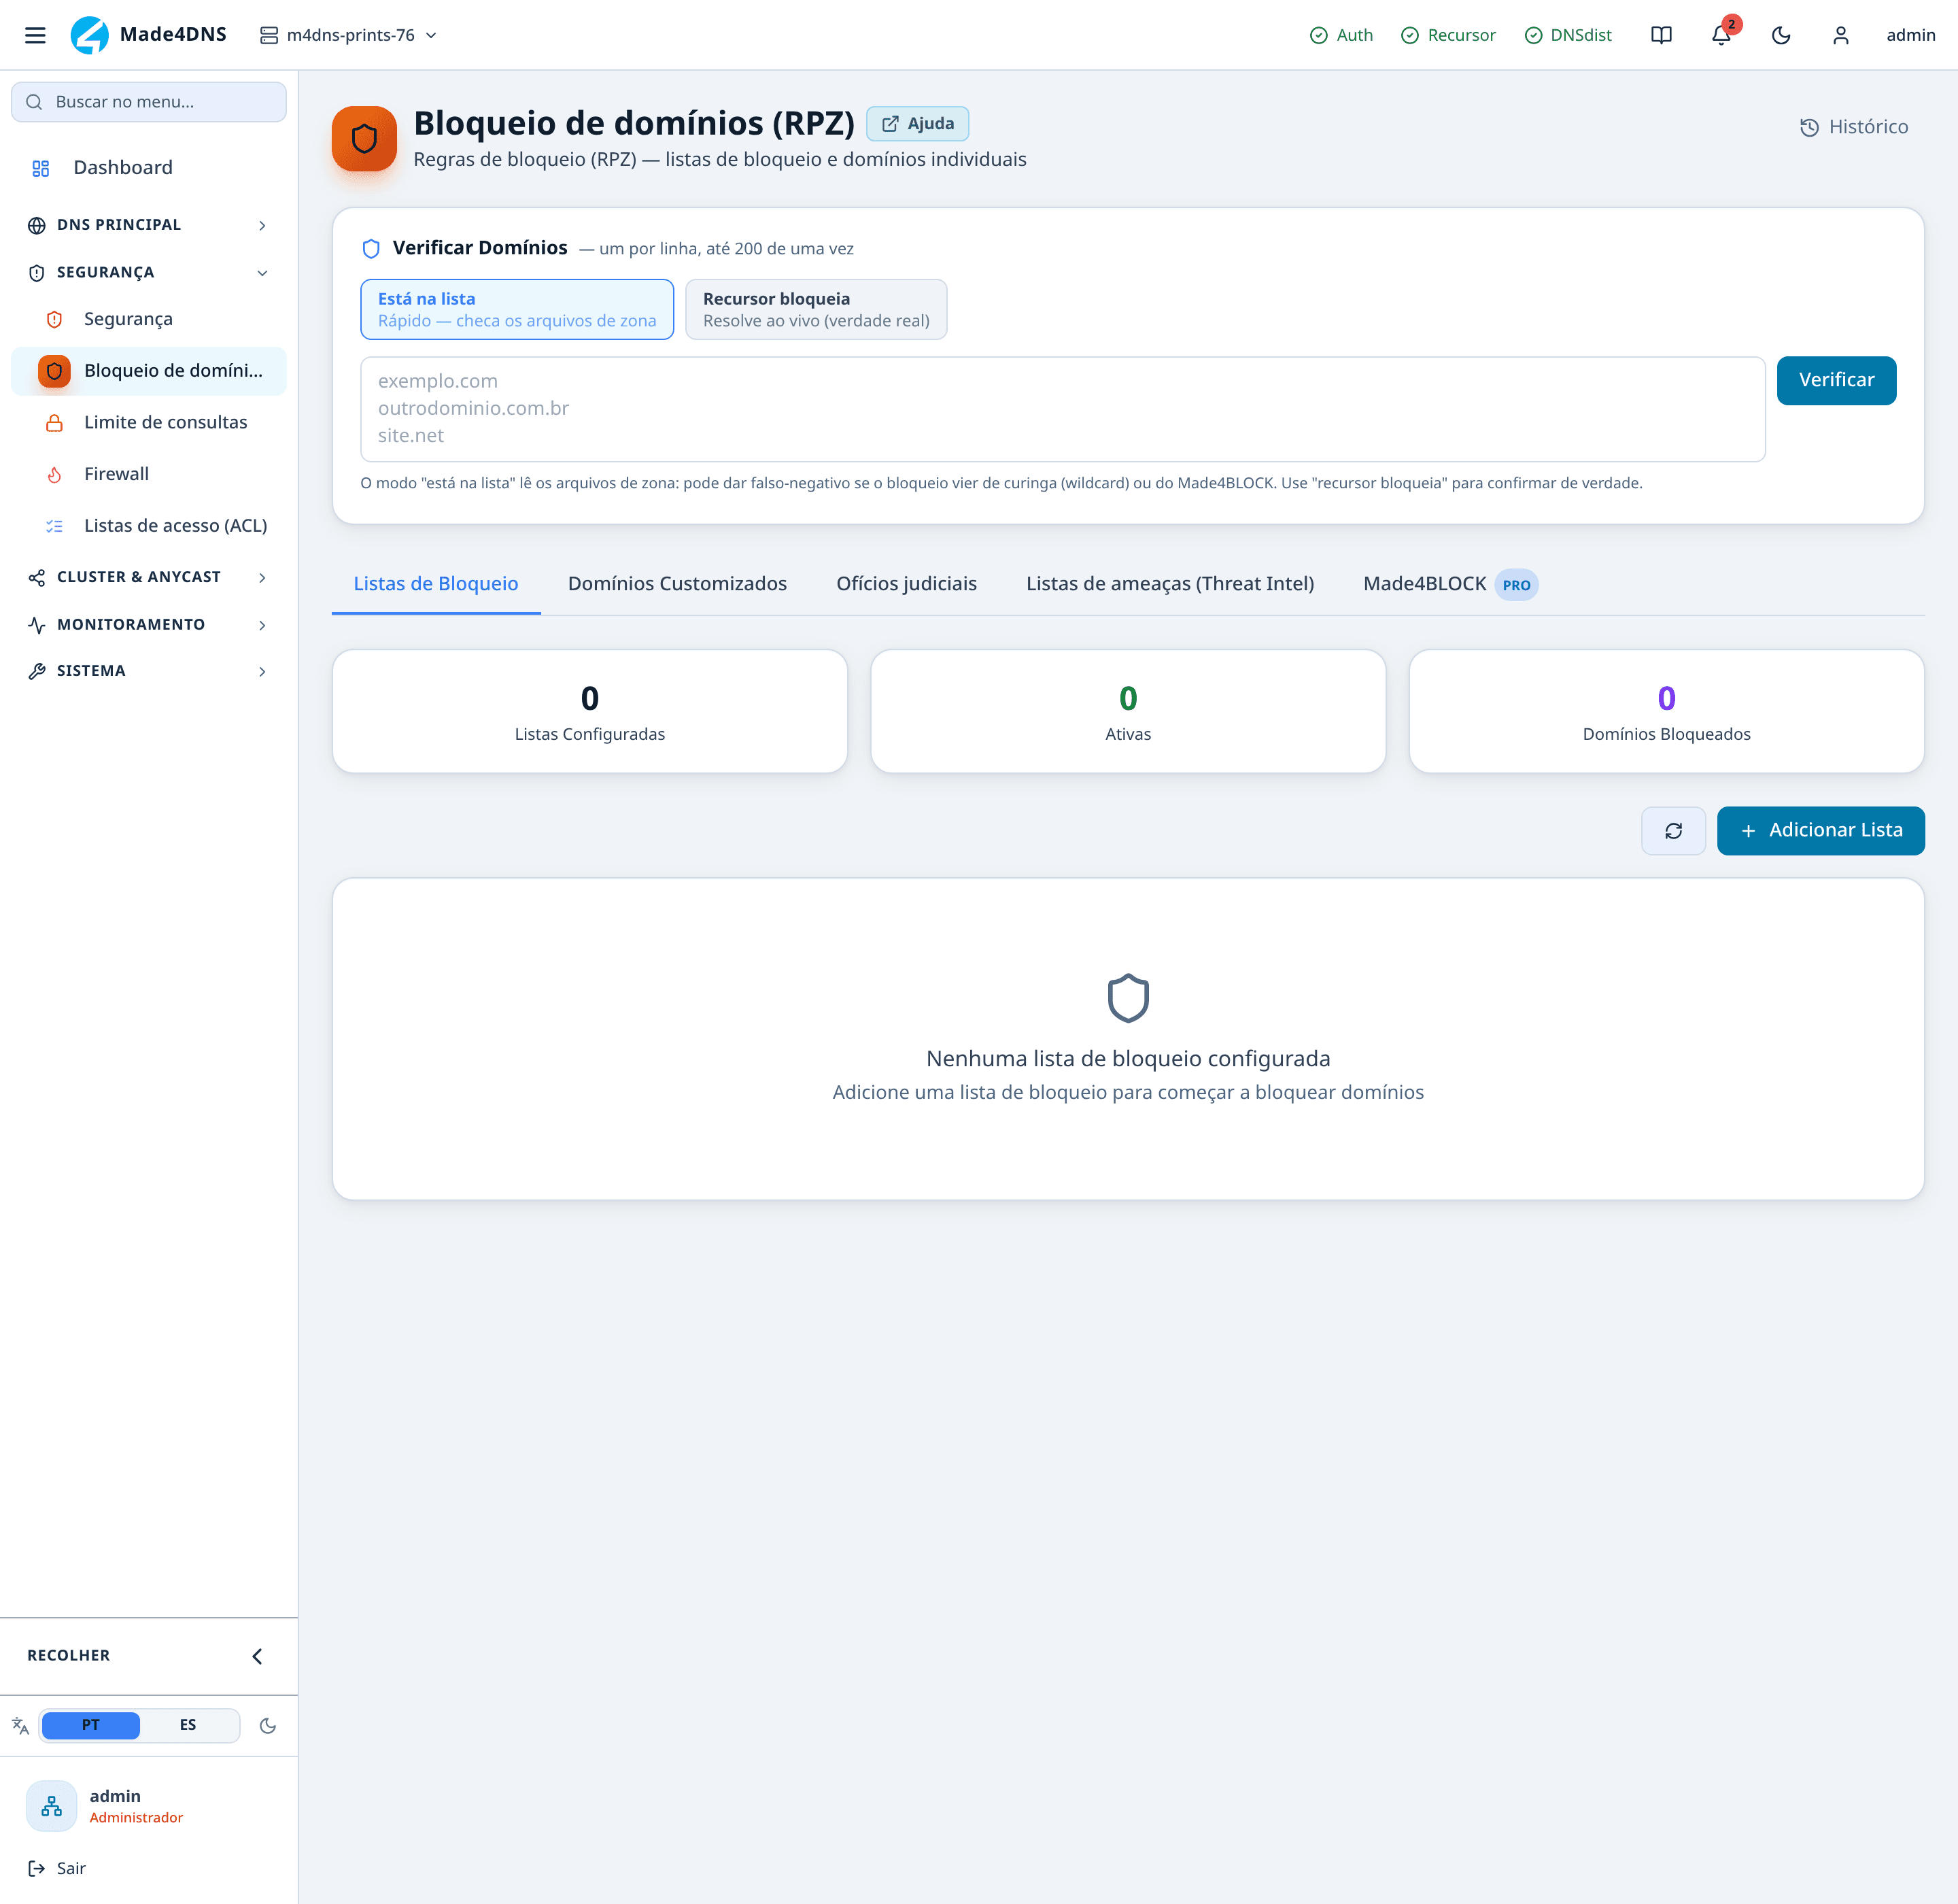Expand the DNS Principal section
The width and height of the screenshot is (1958, 1904).
pyautogui.click(x=149, y=225)
